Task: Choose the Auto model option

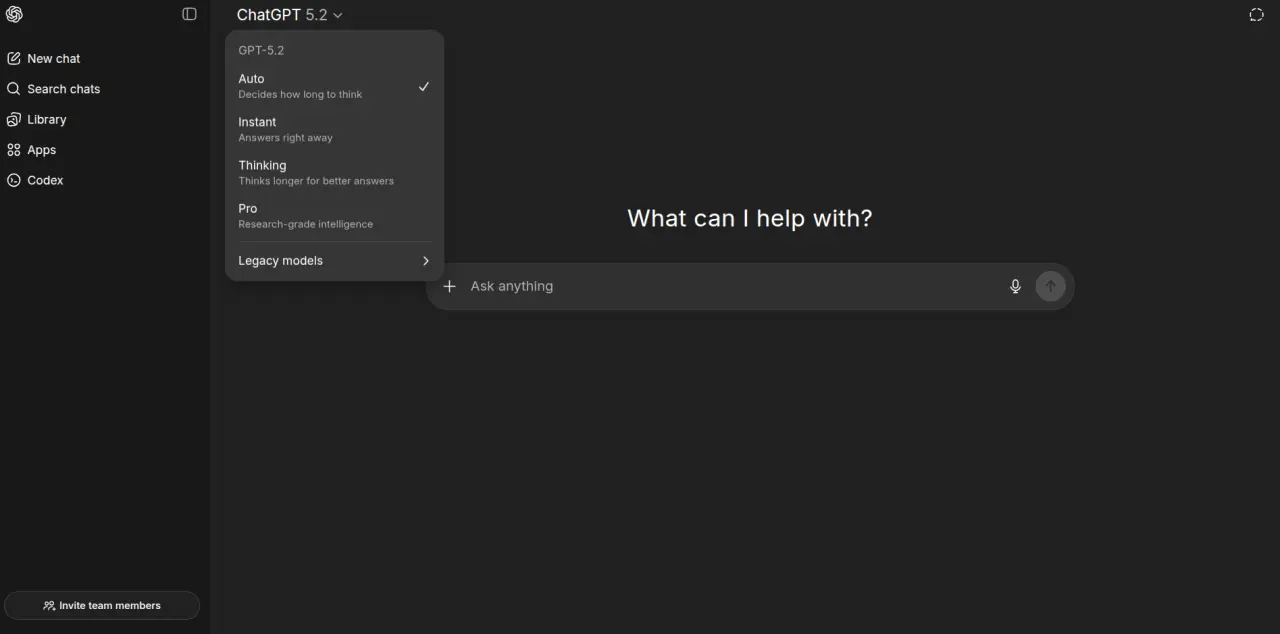Action: pos(334,86)
